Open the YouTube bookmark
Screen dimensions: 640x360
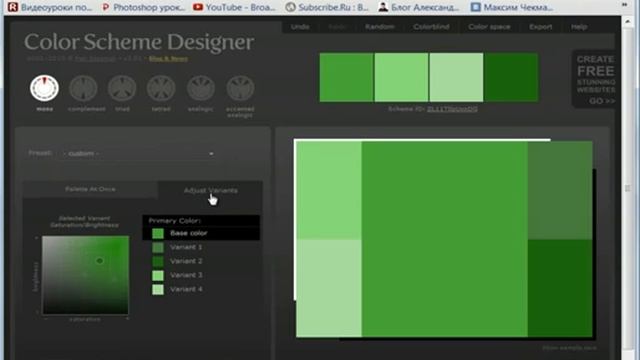(x=234, y=7)
